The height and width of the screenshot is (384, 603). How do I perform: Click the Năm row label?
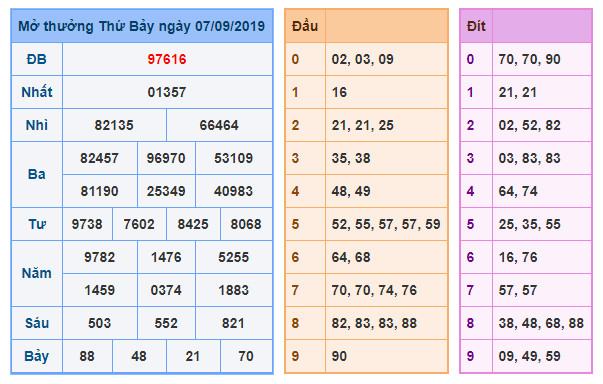(37, 274)
